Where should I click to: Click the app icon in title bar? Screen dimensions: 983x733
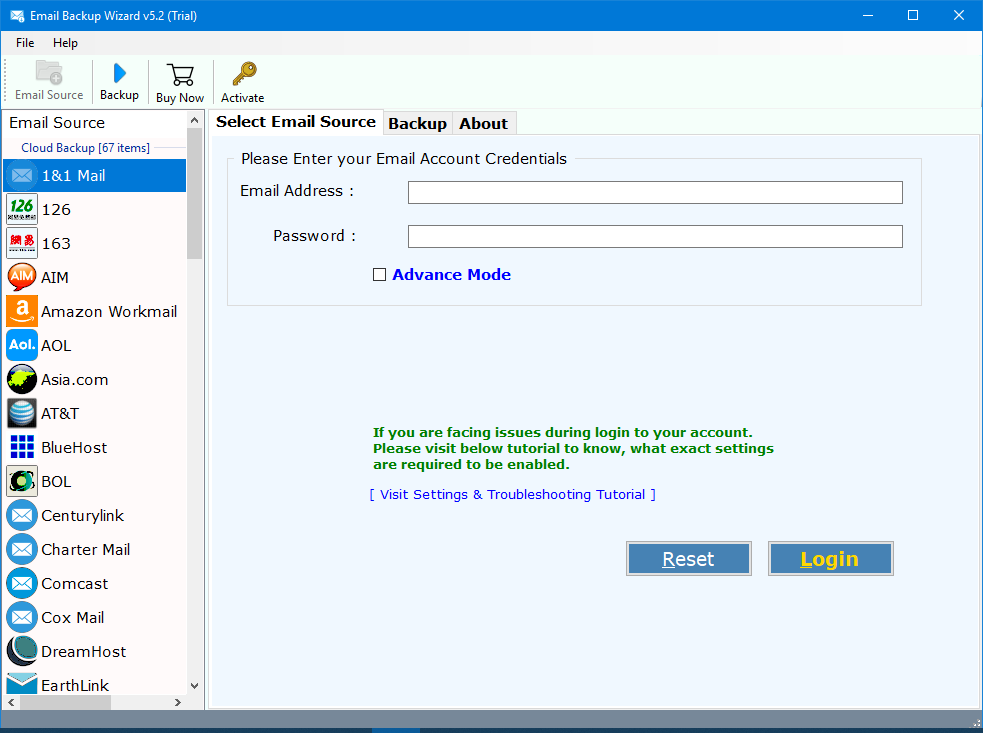tap(17, 16)
